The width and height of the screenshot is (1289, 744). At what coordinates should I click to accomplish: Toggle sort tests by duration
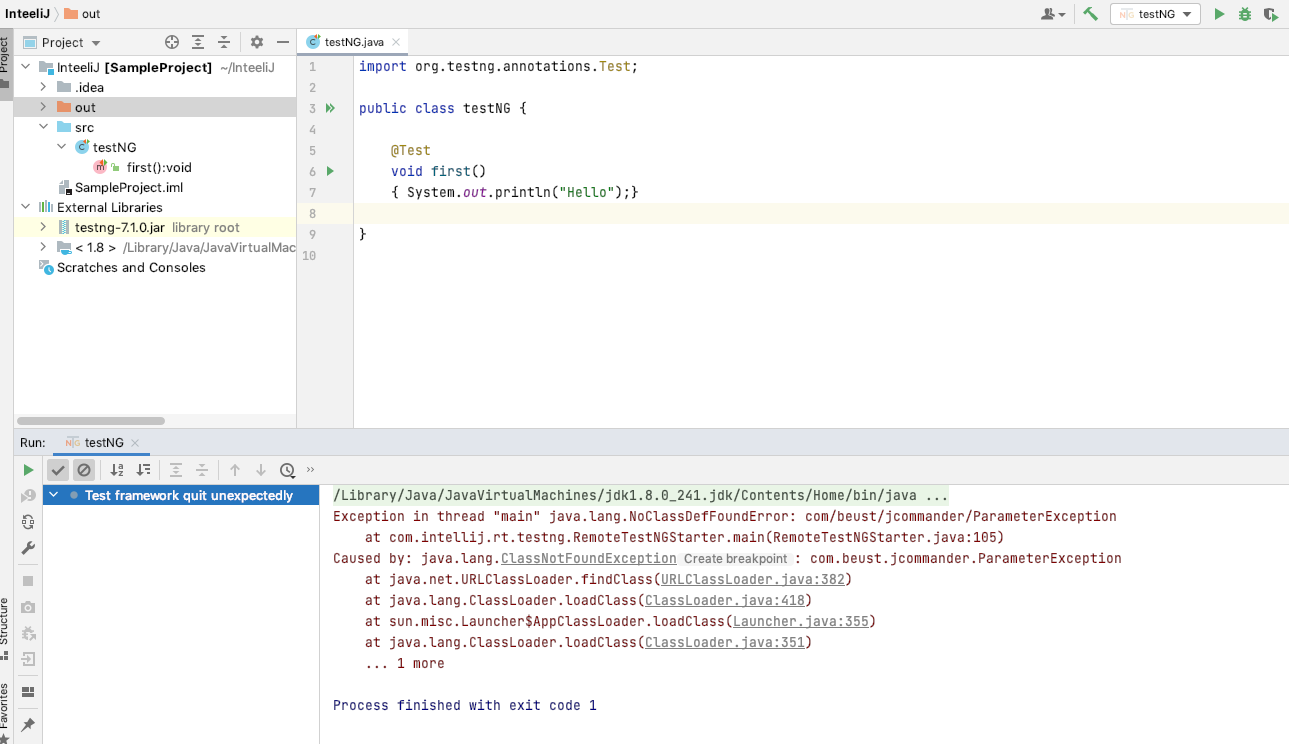pos(143,470)
